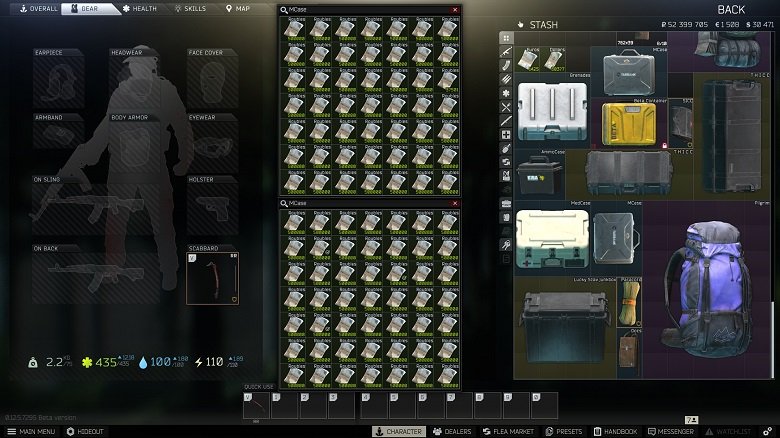Select the brown Docs case

coord(629,353)
